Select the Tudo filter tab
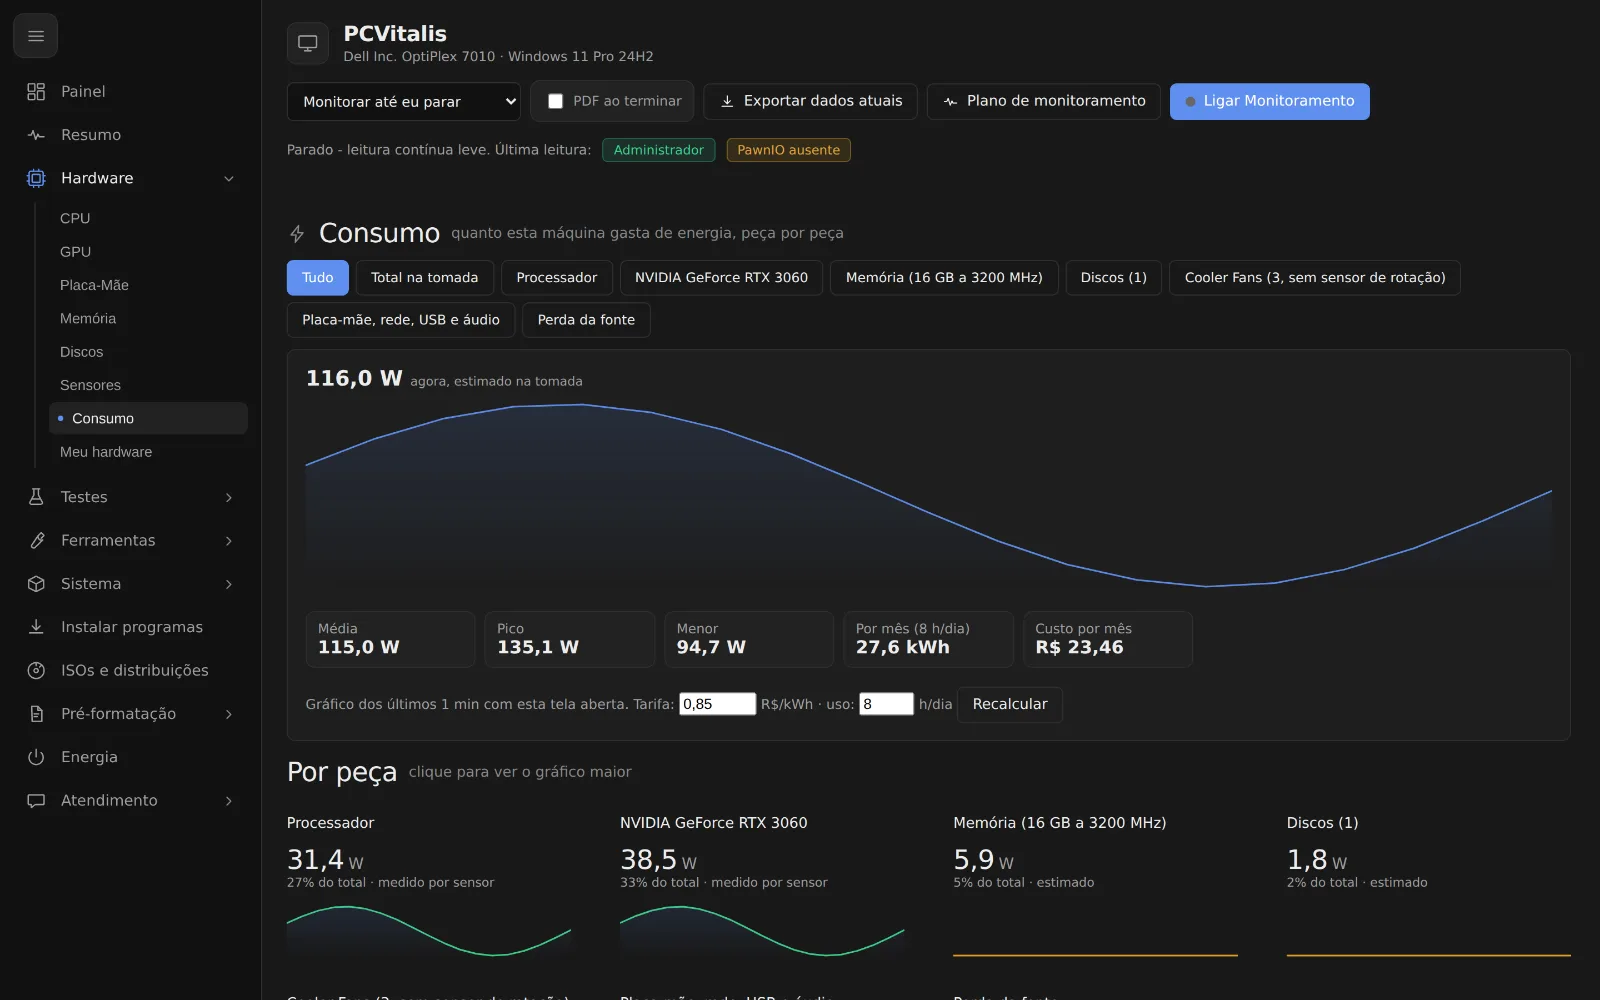1600x1000 pixels. 318,278
